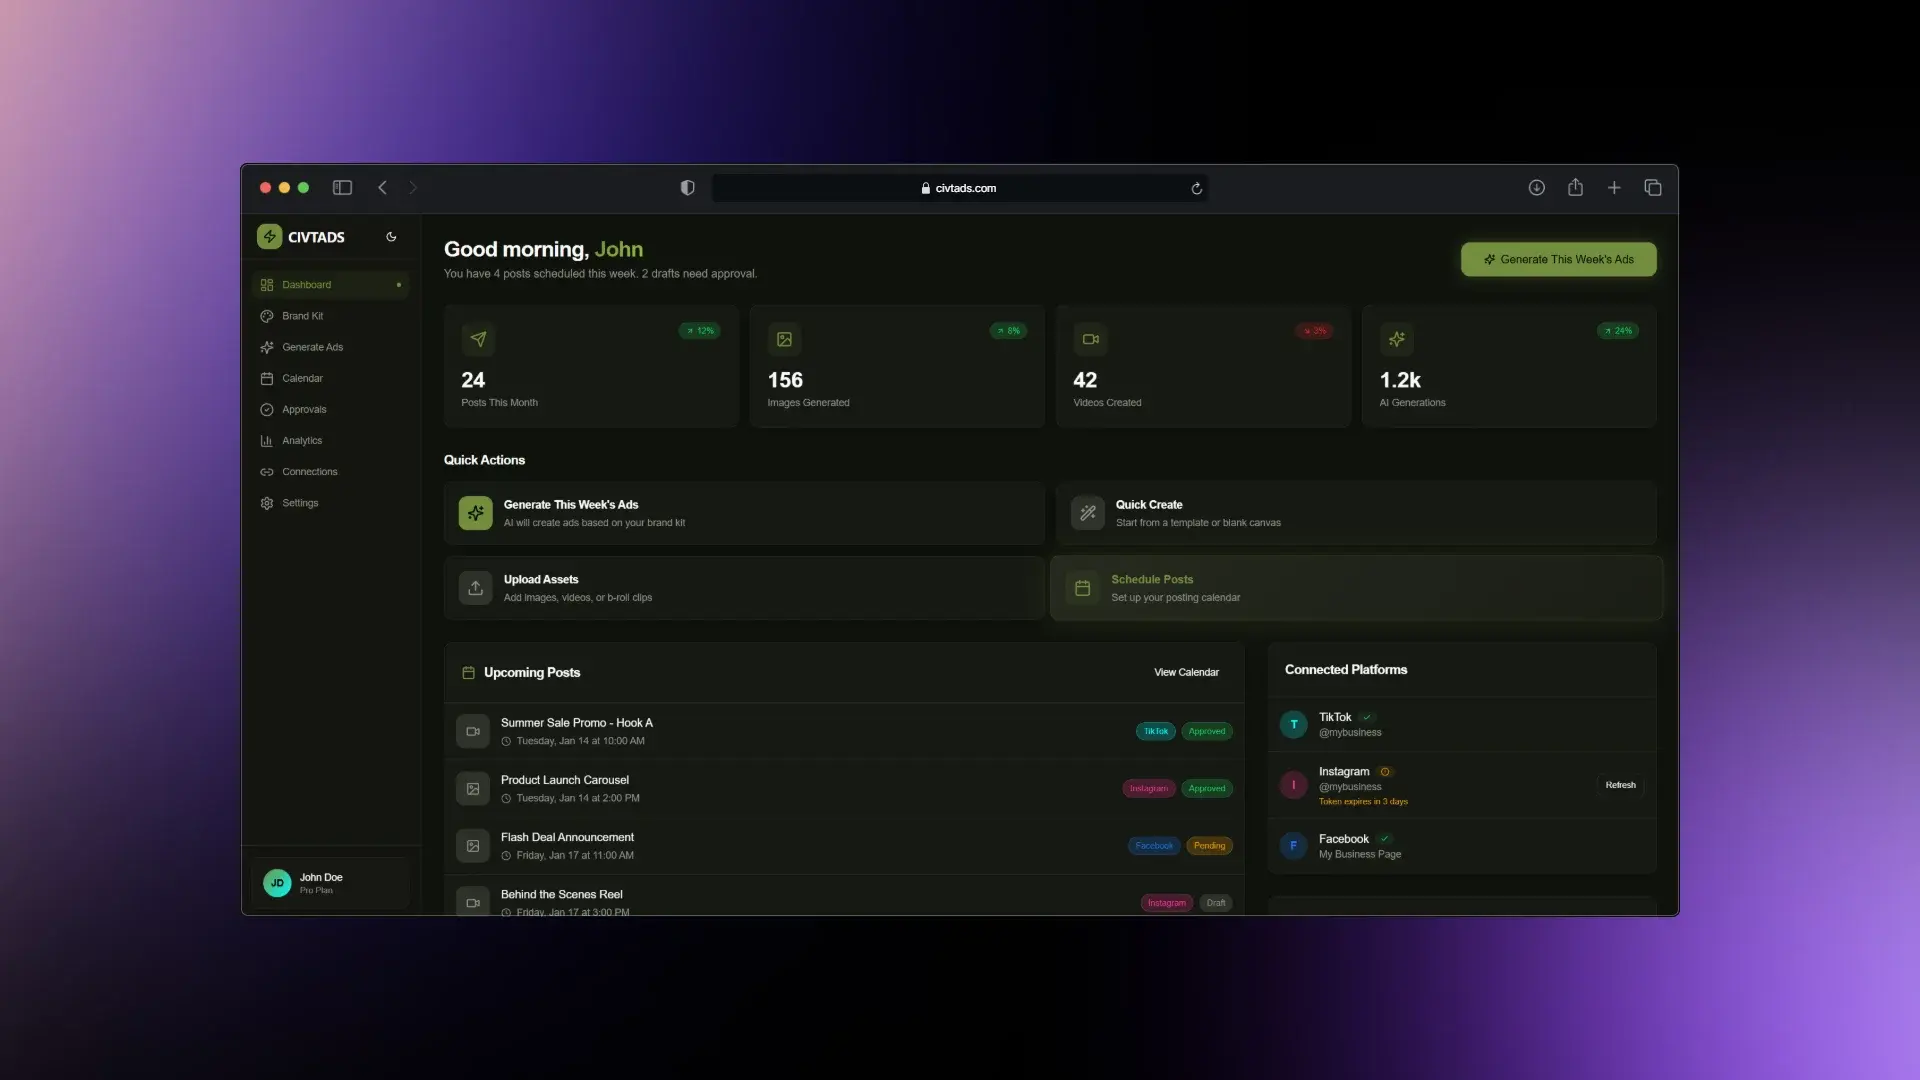Refresh the Instagram connection token

[x=1620, y=785]
